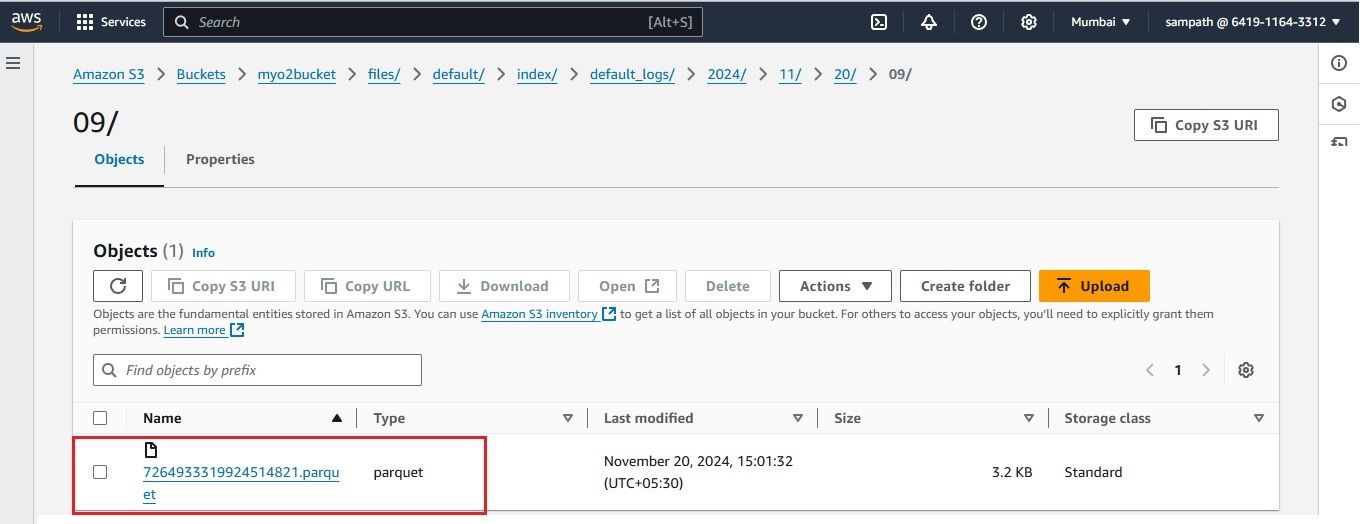Open the AWS home logo
Viewport: 1366px width, 524px height.
point(27,22)
